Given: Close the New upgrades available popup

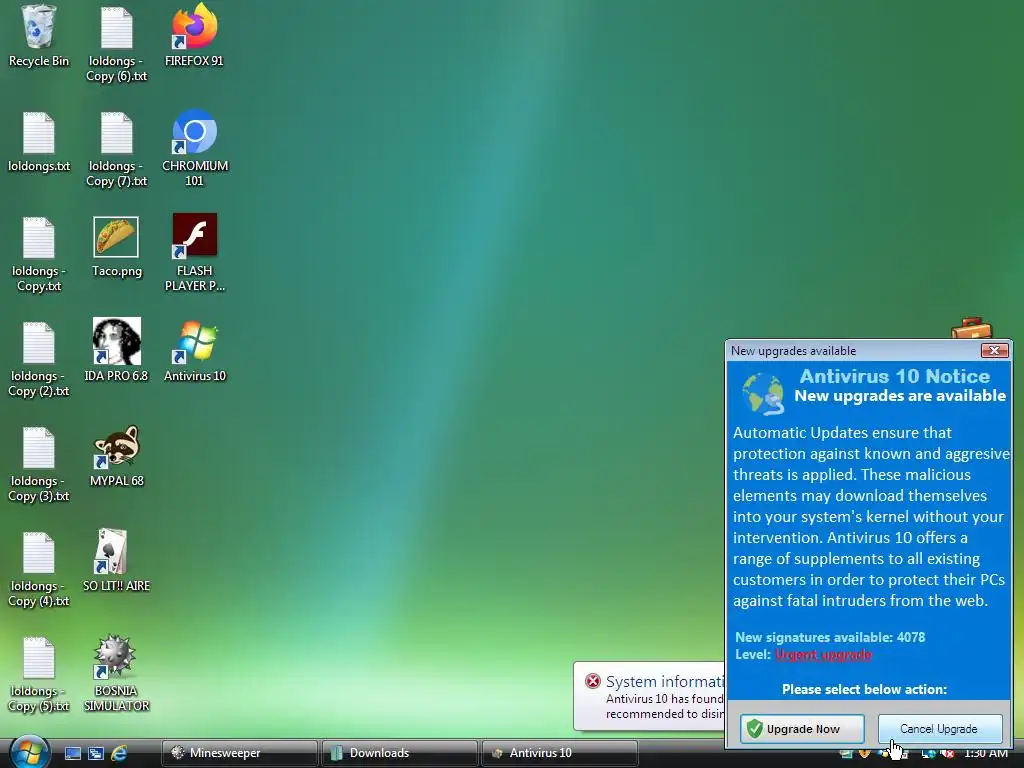Looking at the screenshot, I should point(995,351).
